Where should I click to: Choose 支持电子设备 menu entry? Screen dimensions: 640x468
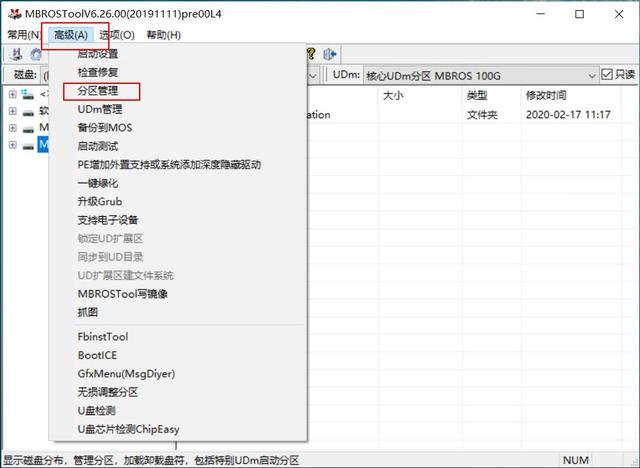click(108, 220)
